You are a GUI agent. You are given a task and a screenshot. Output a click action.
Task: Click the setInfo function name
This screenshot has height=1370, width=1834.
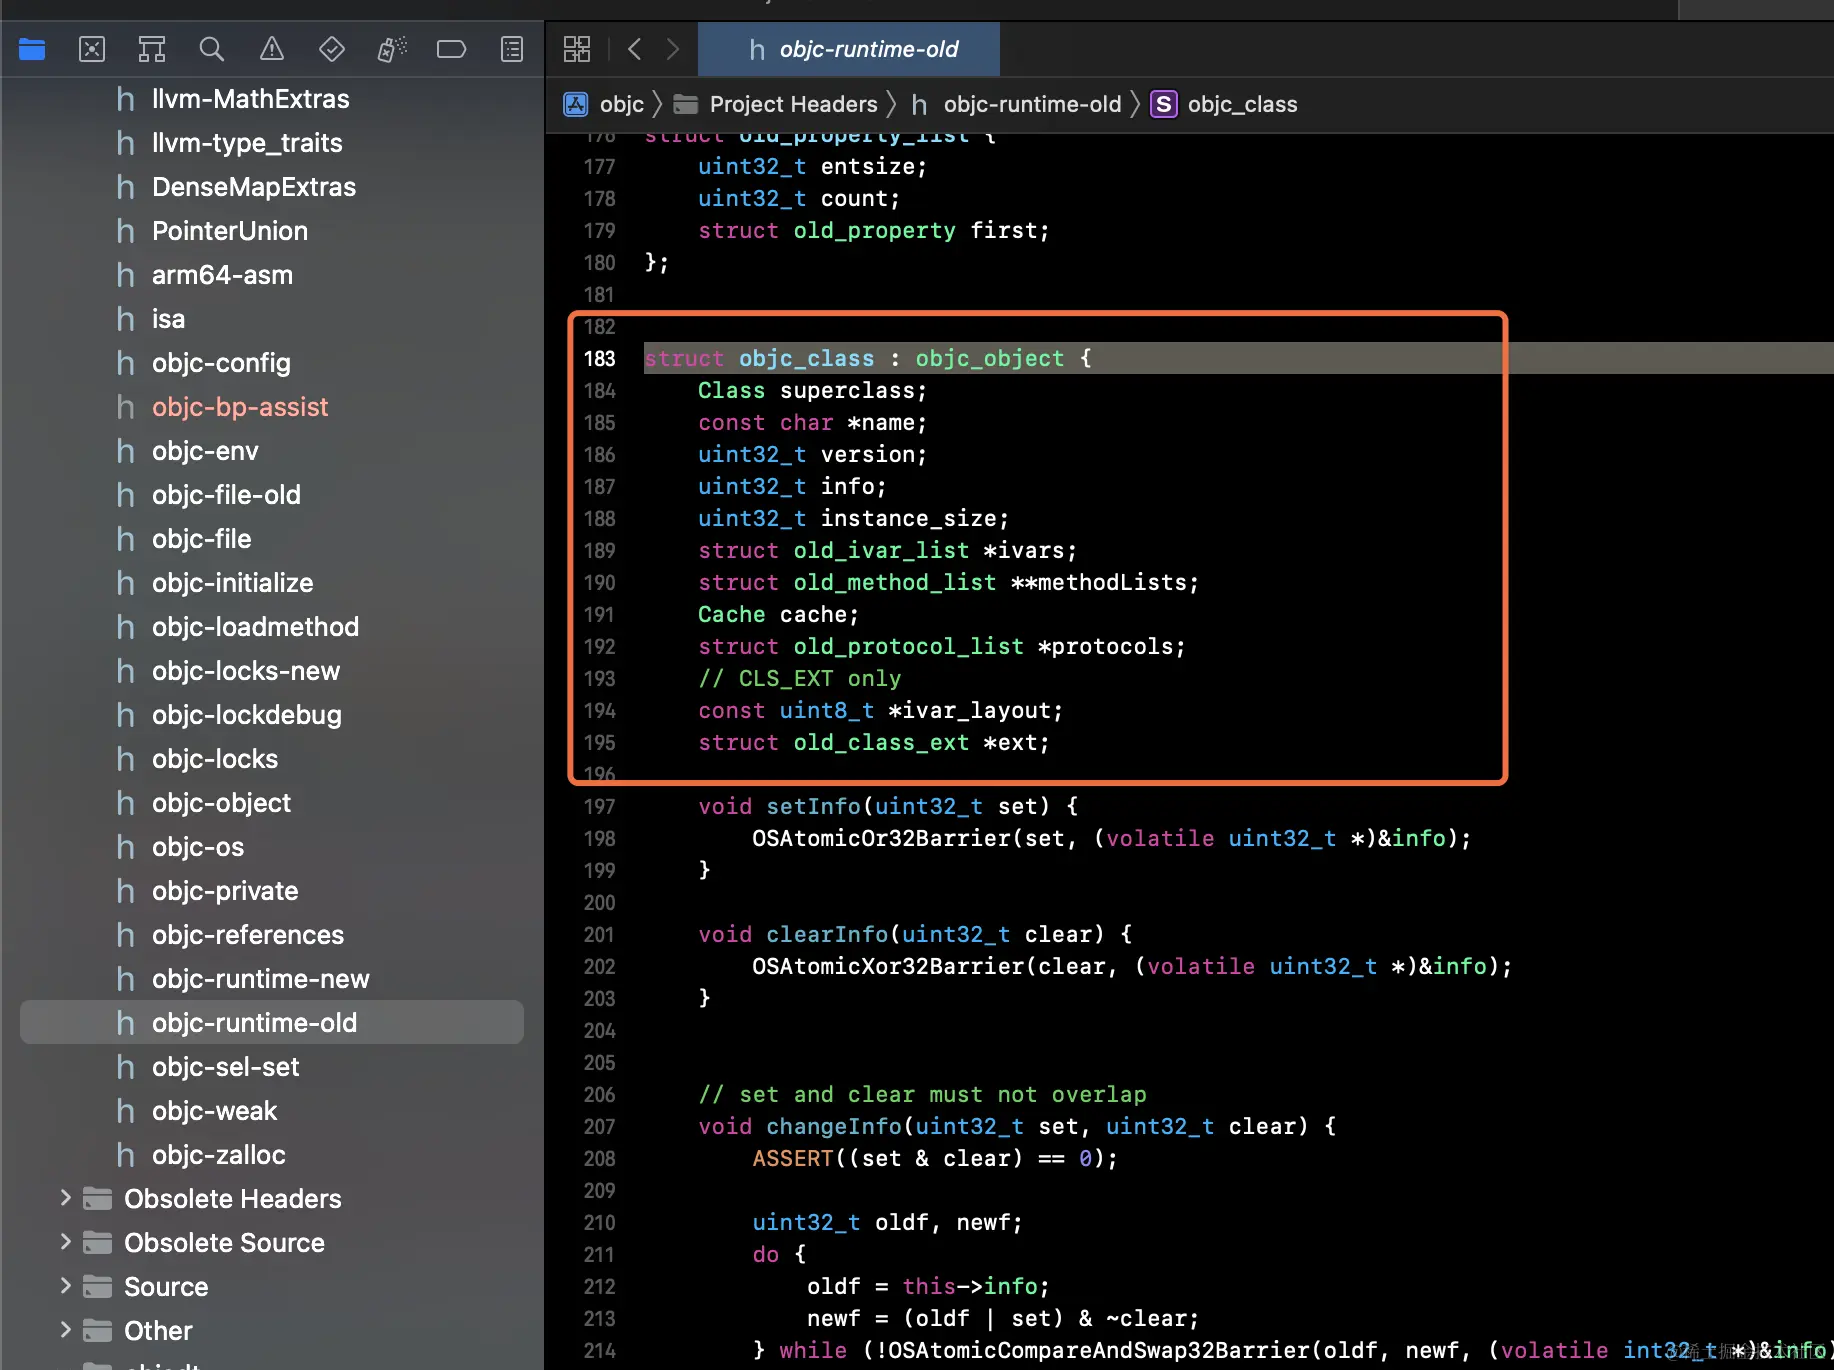814,806
